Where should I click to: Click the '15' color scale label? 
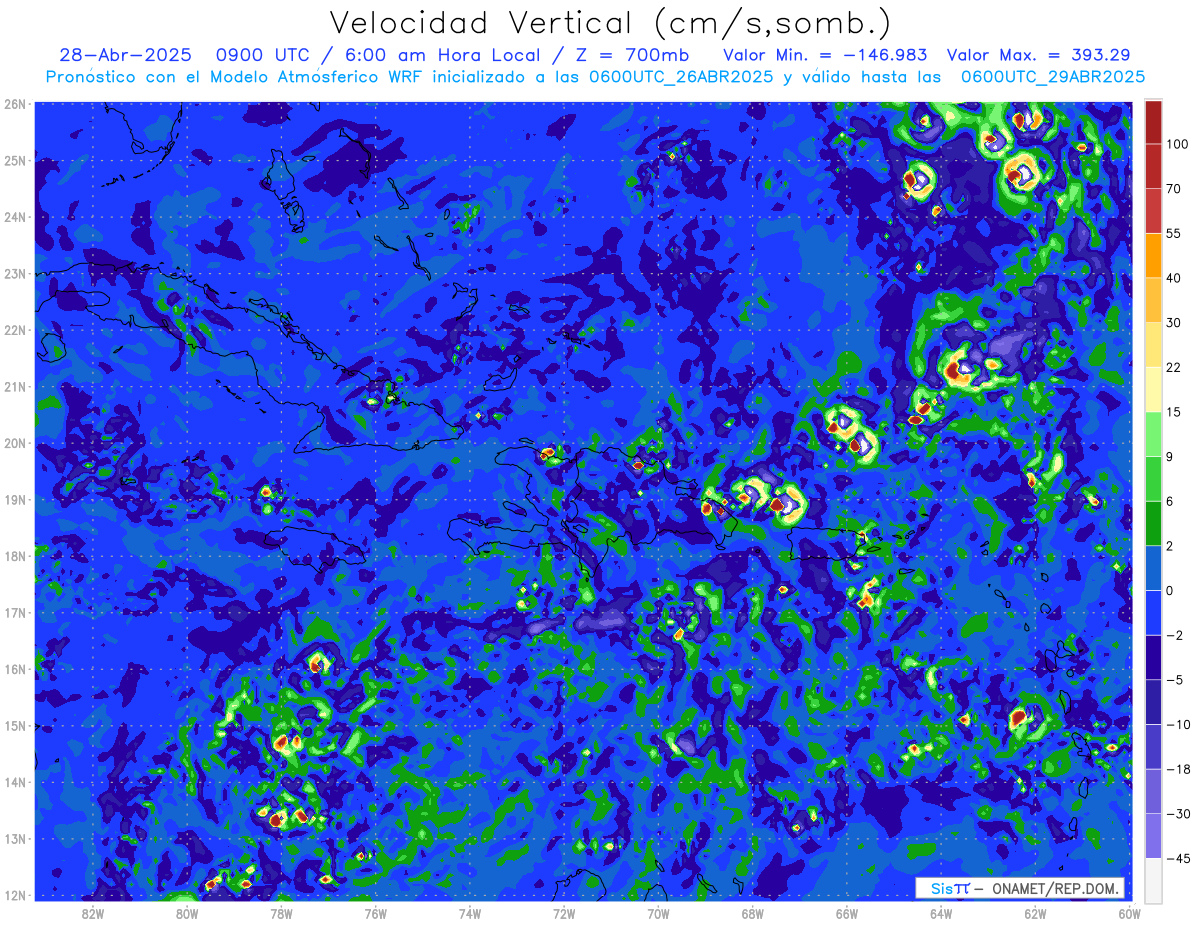click(1173, 412)
